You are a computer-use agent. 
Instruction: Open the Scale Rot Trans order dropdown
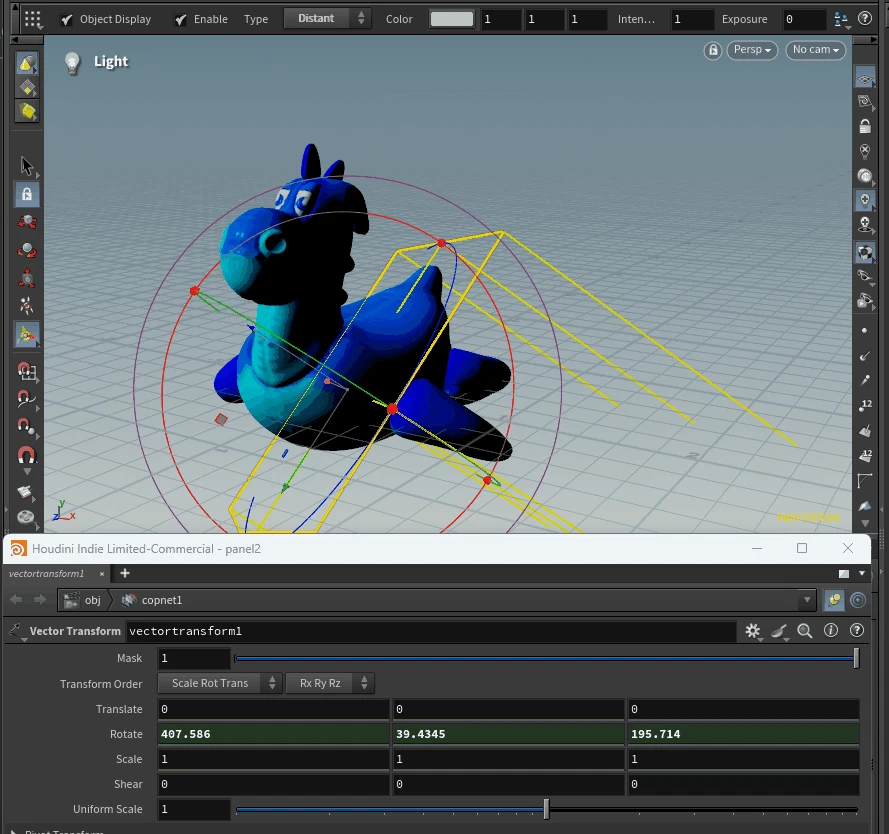(219, 683)
